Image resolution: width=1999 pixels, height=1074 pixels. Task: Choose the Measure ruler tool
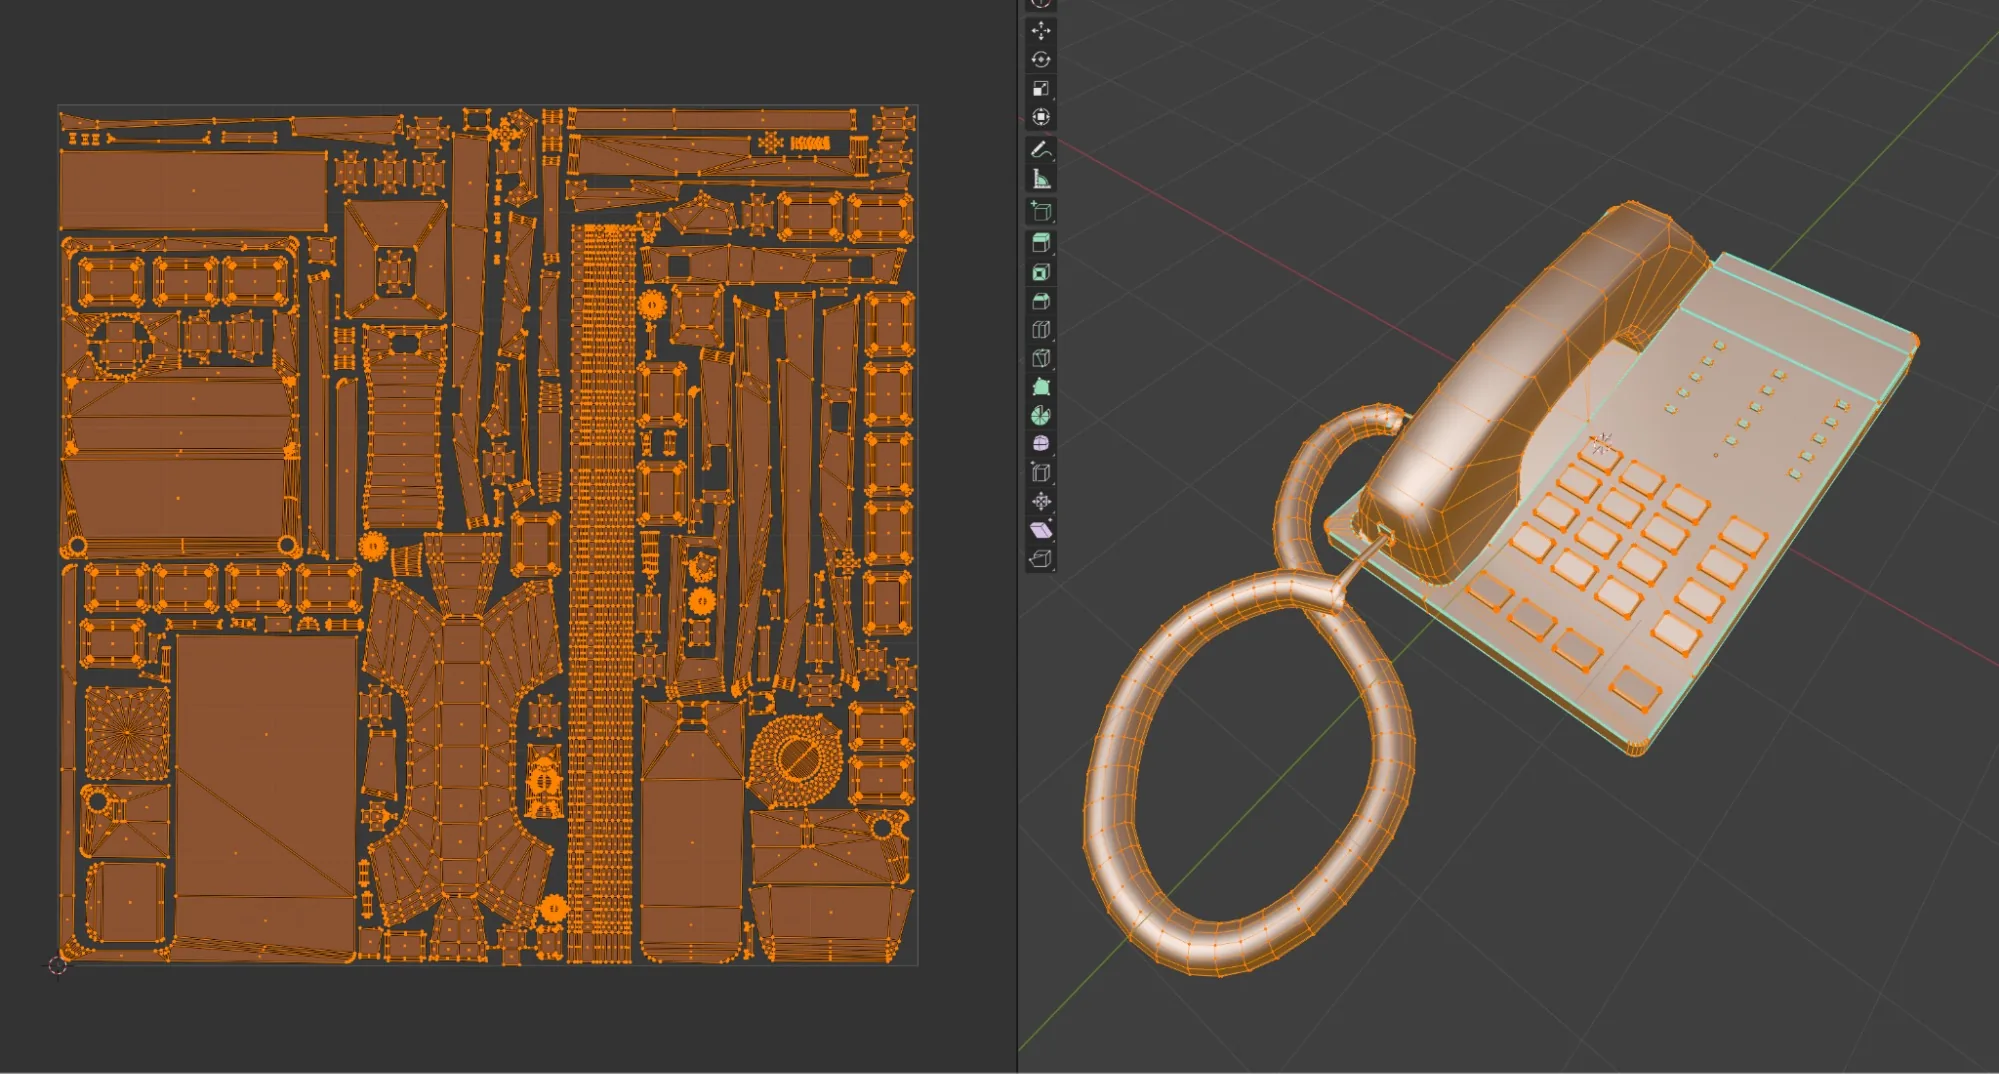click(1041, 179)
